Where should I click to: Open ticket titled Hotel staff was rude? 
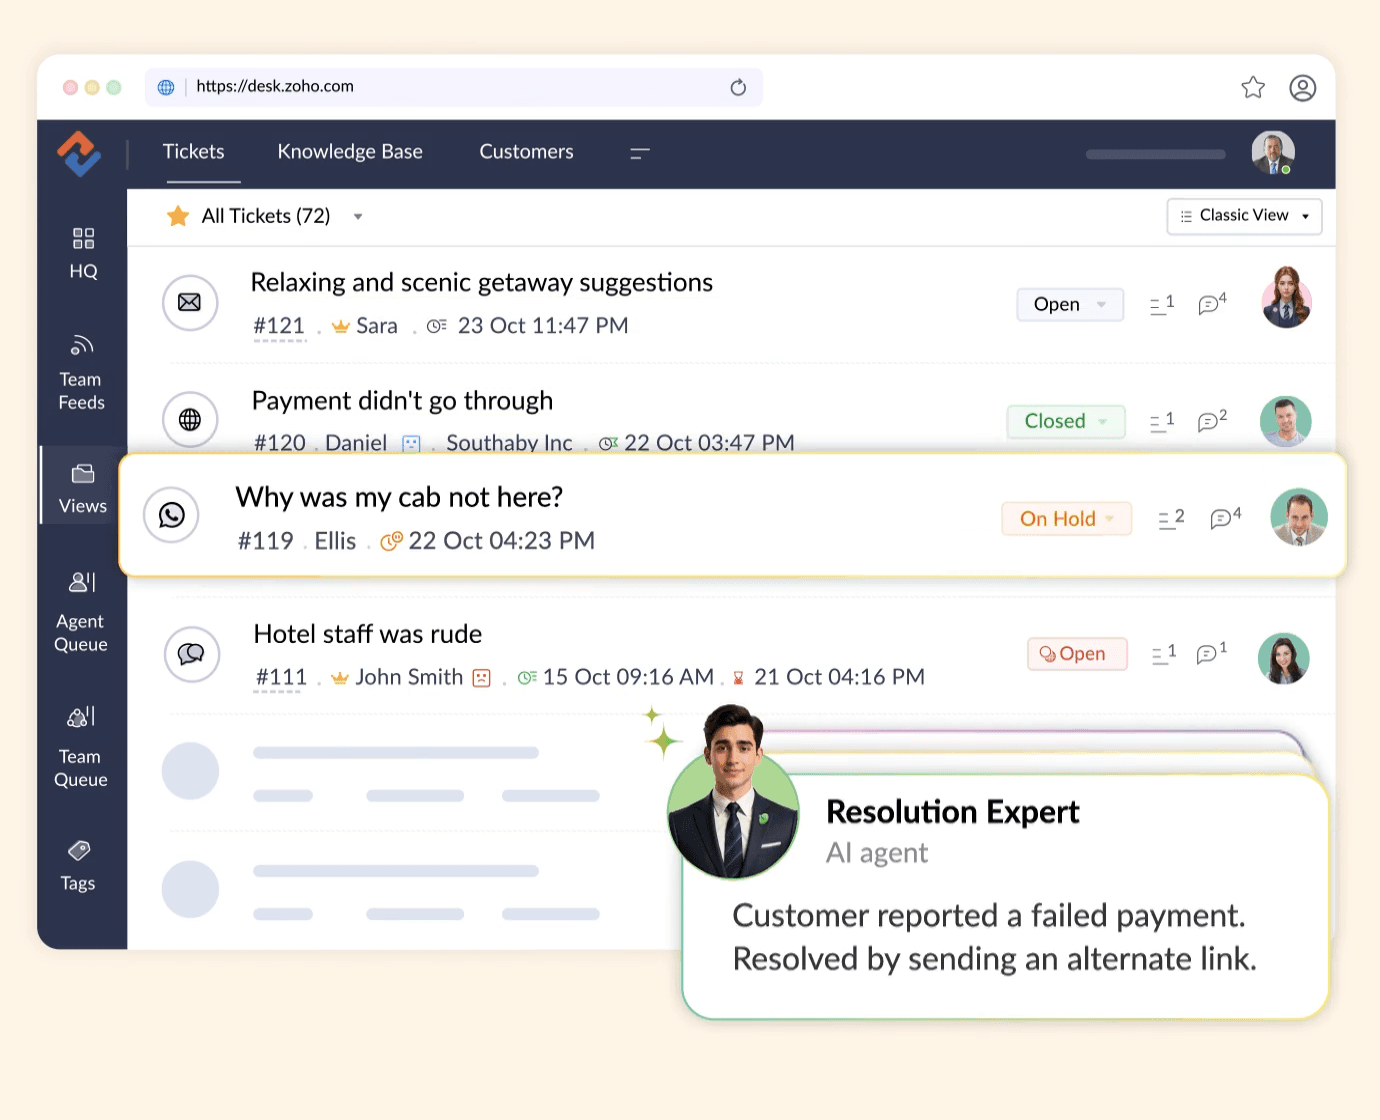point(367,633)
